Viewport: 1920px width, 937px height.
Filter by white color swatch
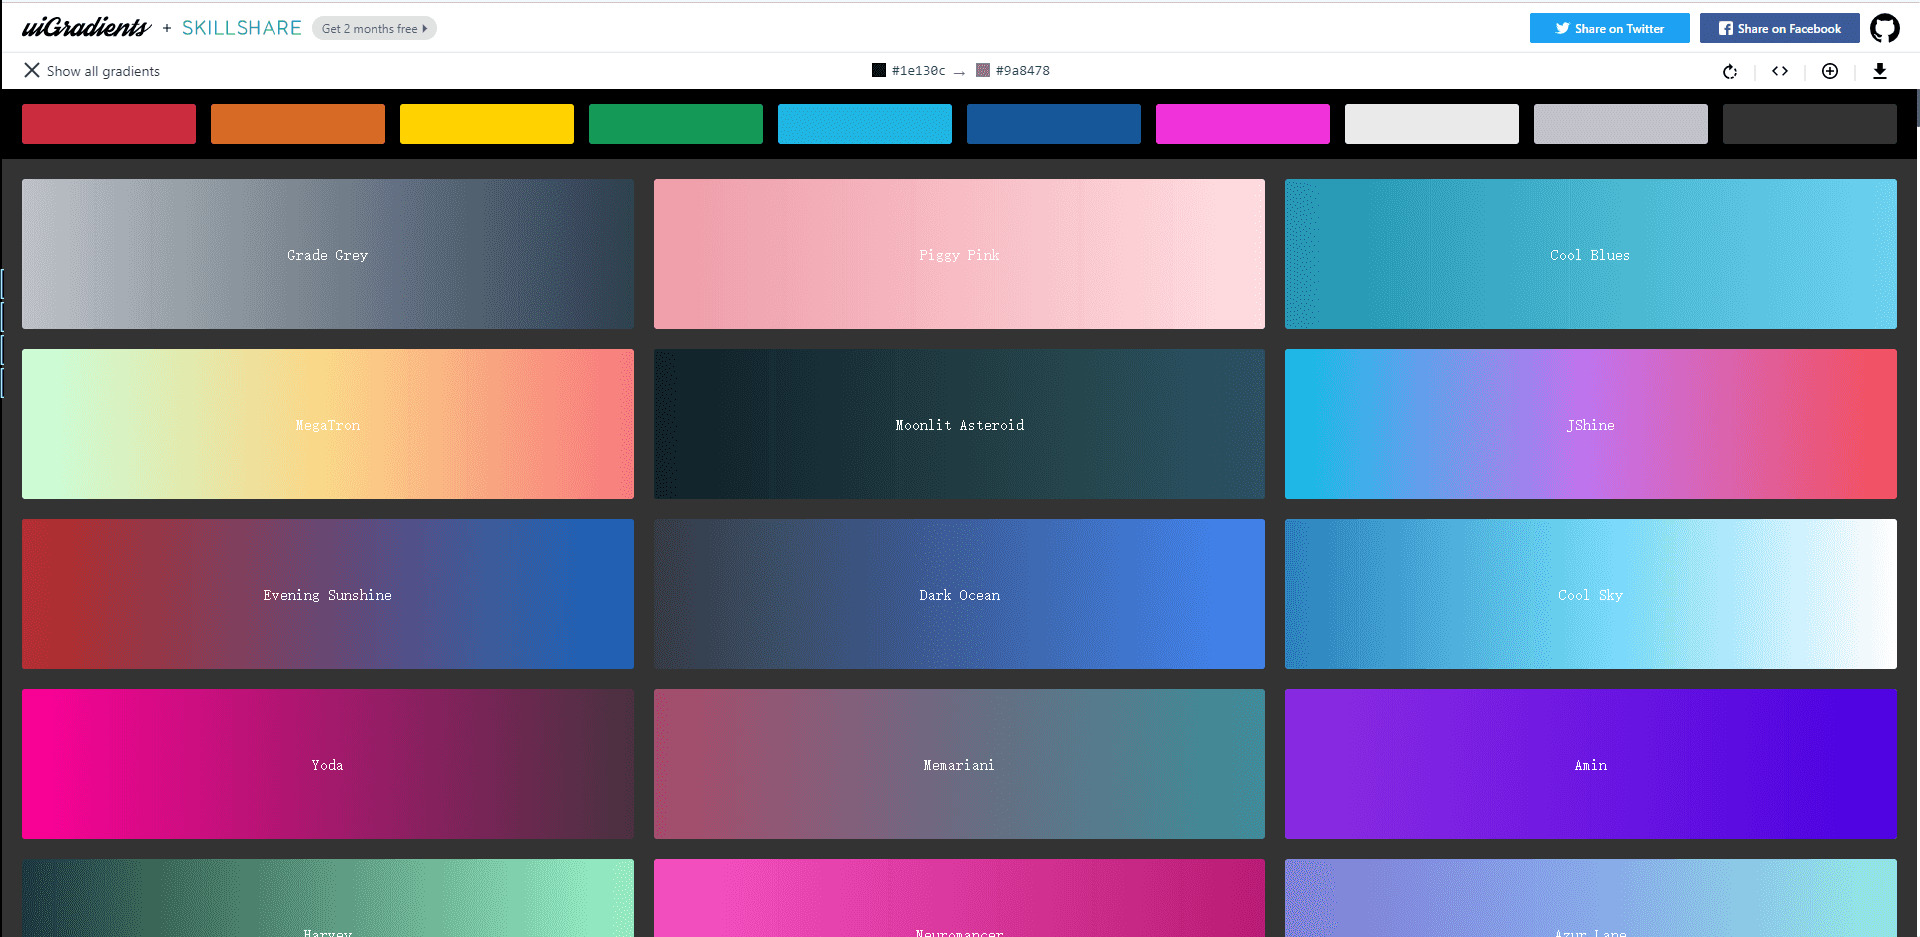[x=1432, y=124]
